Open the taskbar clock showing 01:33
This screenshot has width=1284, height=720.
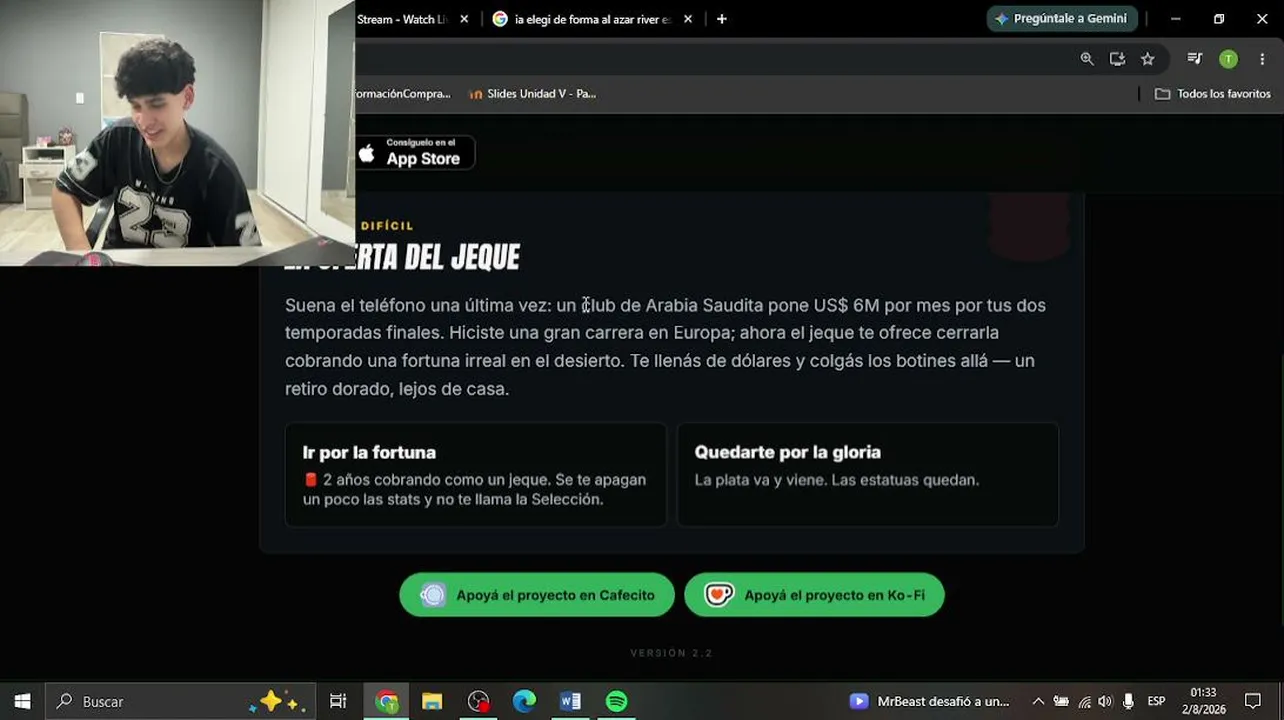(x=1204, y=701)
